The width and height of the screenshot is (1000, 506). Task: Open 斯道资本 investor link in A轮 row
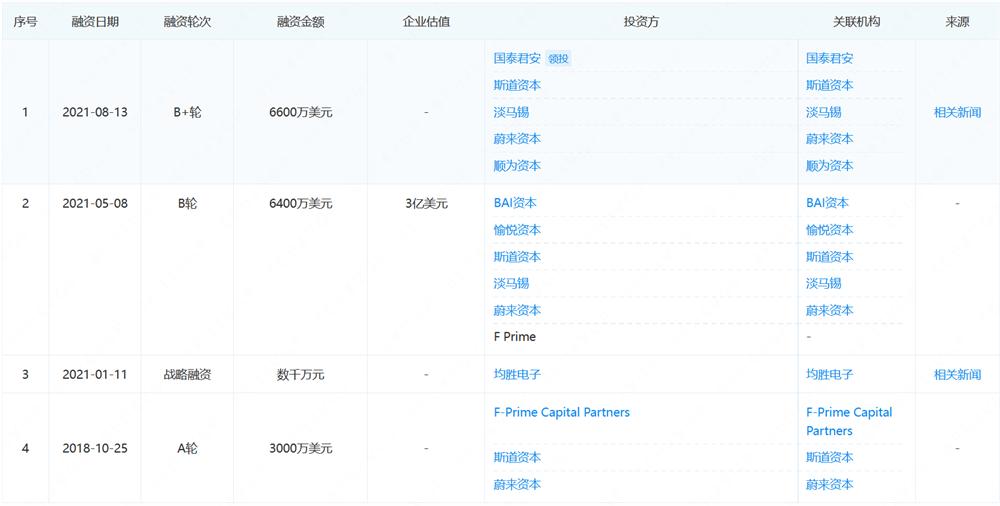coord(517,458)
